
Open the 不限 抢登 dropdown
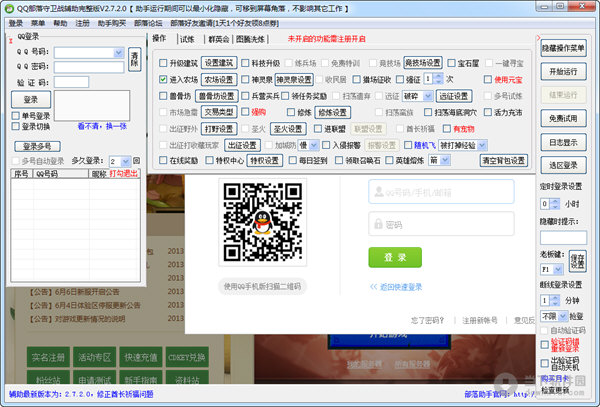click(x=562, y=316)
